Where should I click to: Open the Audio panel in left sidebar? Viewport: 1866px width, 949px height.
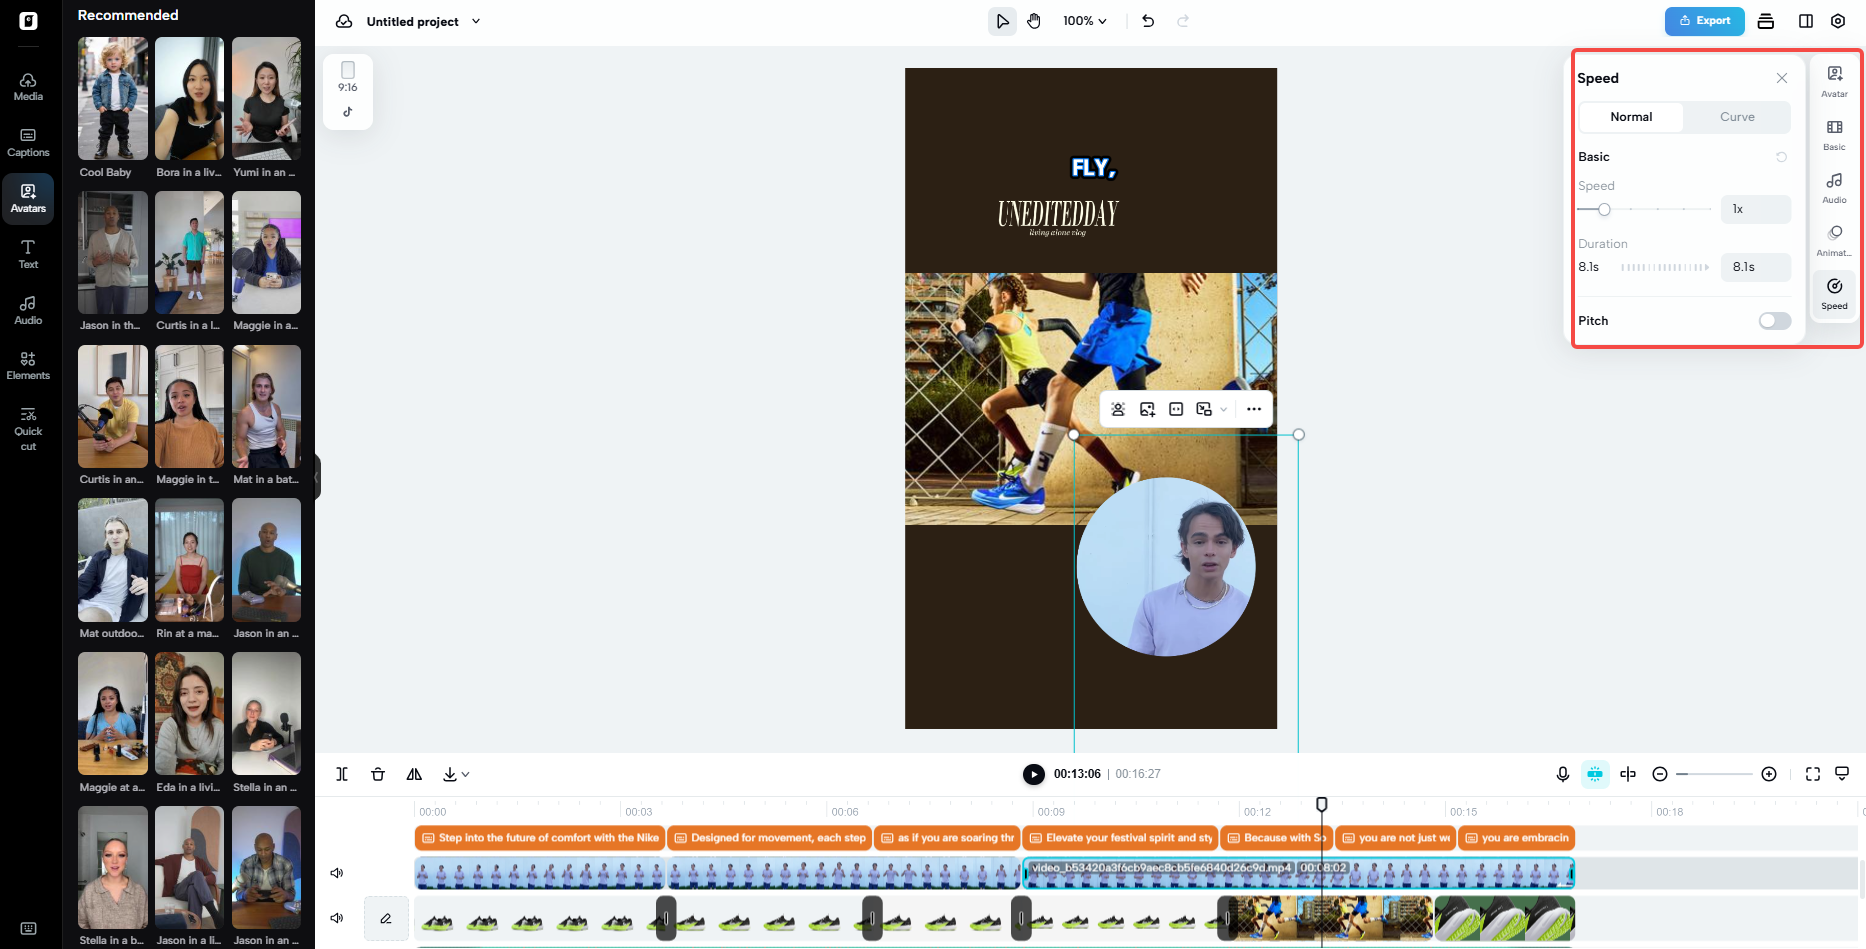[28, 311]
